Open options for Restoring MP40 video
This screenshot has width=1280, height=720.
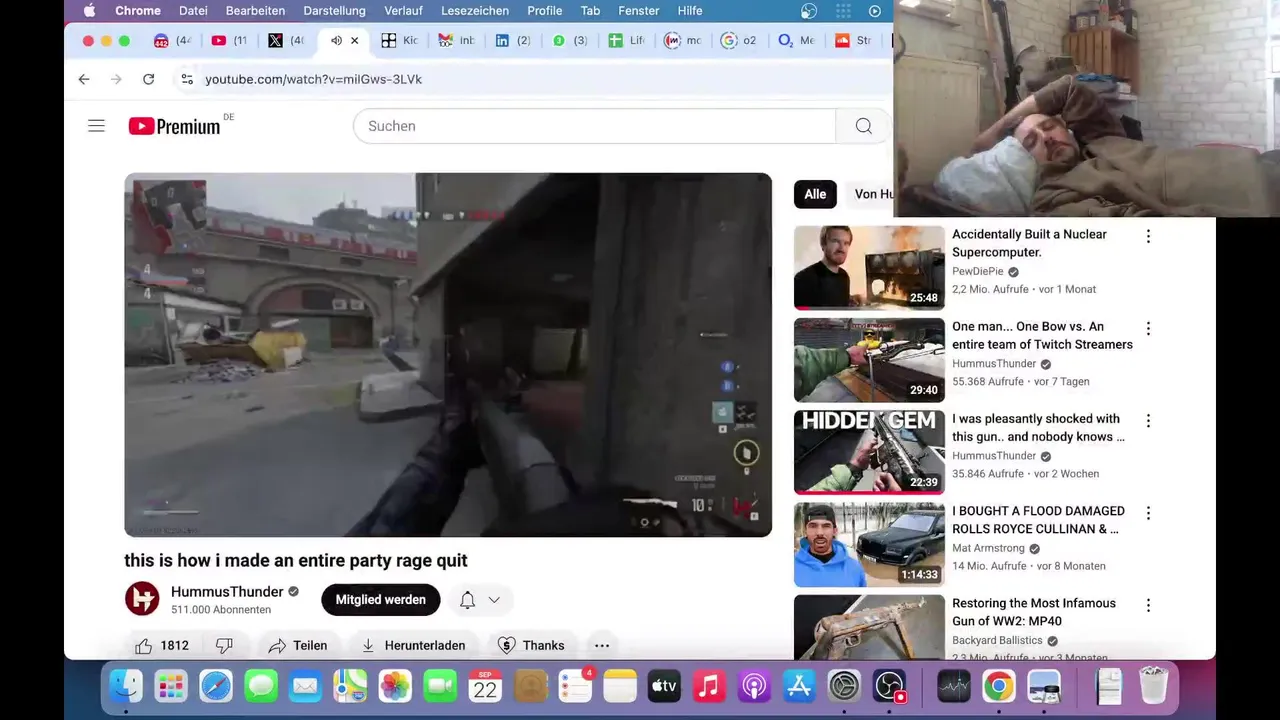(1148, 605)
